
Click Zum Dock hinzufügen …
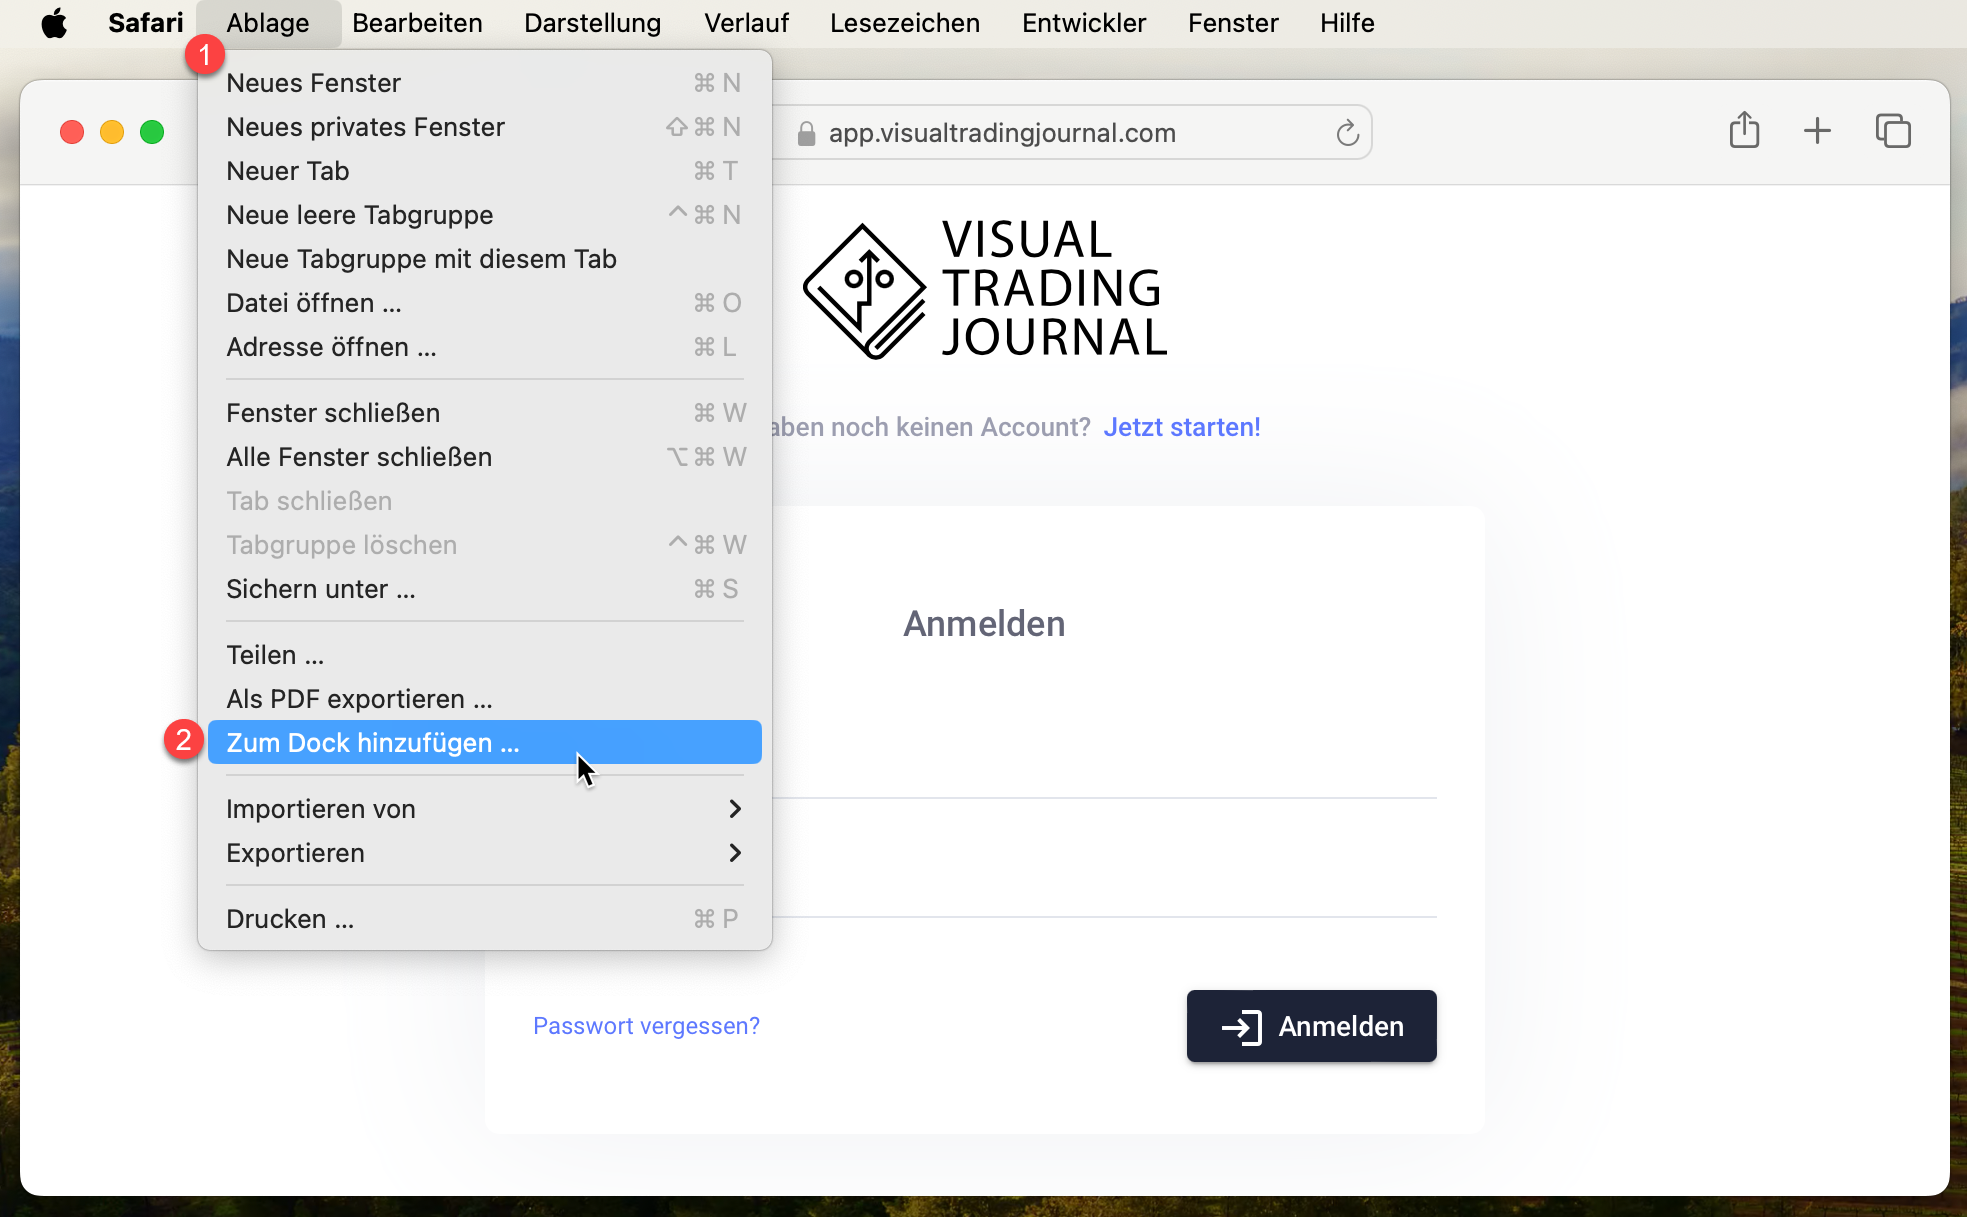pyautogui.click(x=485, y=743)
